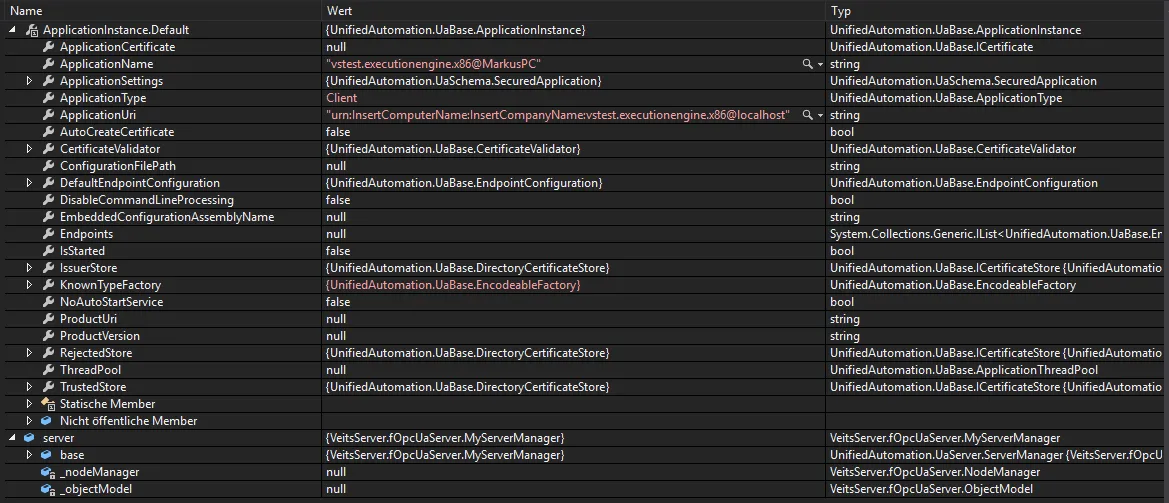Click wrench icon beside ApplicationName
The height and width of the screenshot is (503, 1169).
tap(48, 64)
